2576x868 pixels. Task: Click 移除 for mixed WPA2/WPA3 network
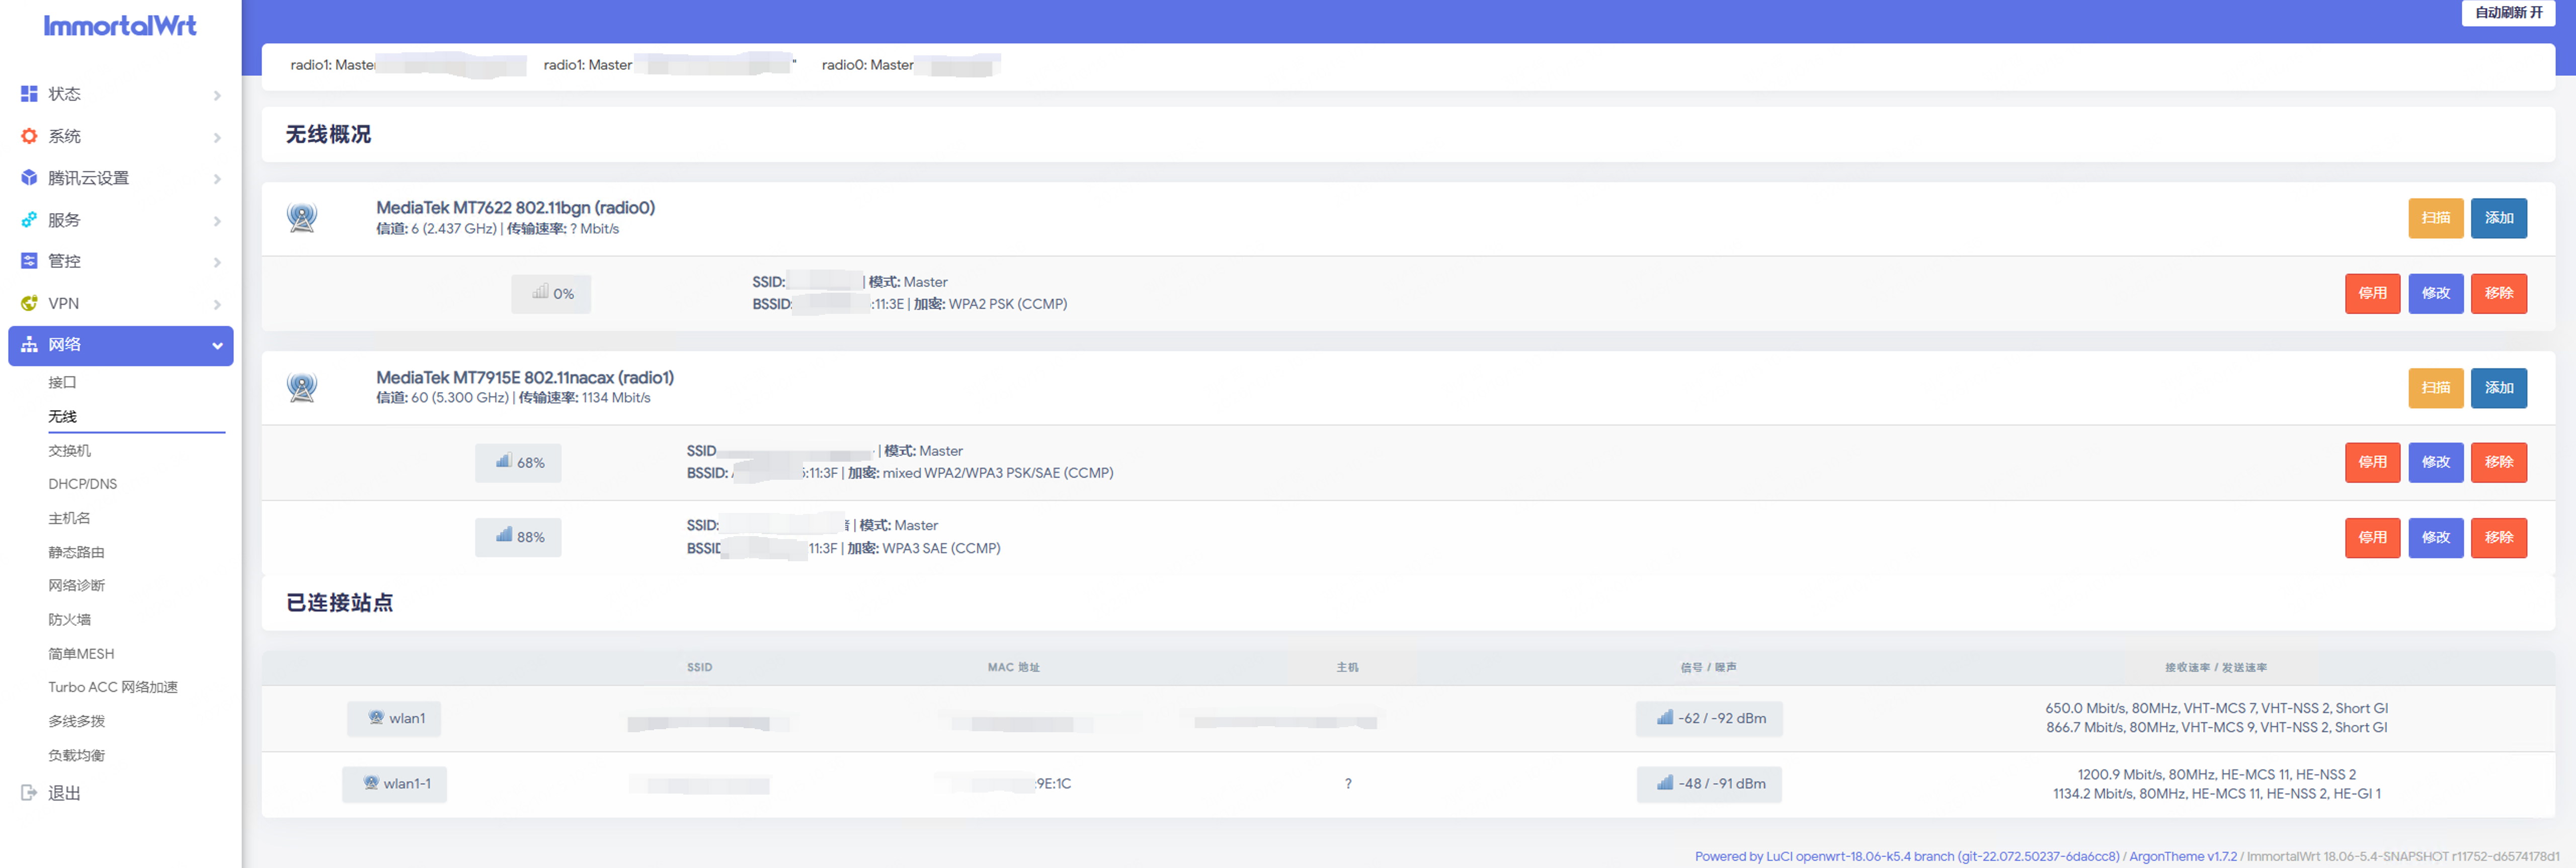coord(2498,463)
